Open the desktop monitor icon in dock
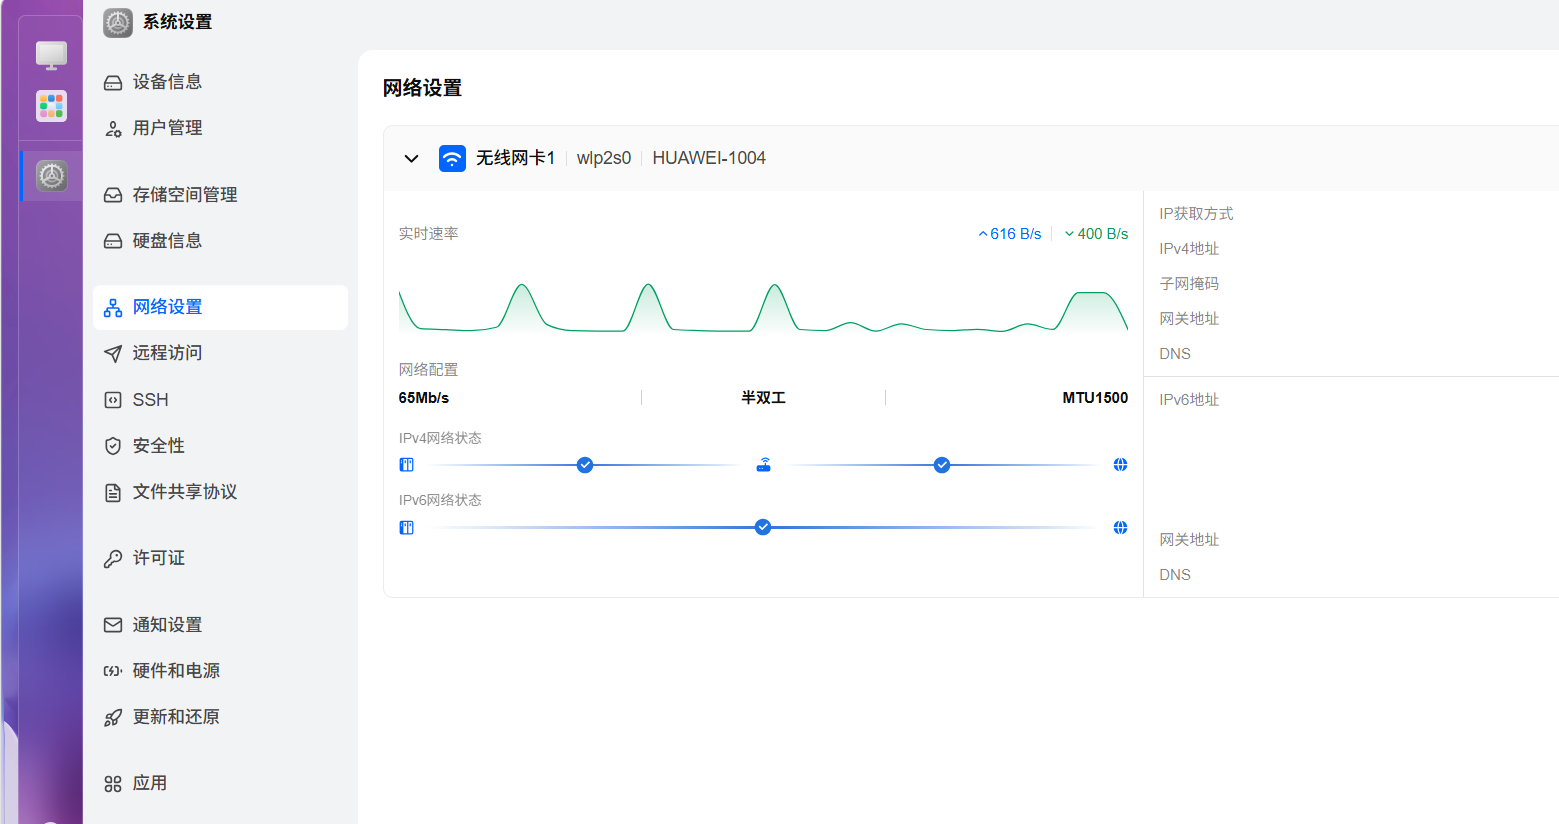This screenshot has width=1559, height=824. (x=51, y=55)
